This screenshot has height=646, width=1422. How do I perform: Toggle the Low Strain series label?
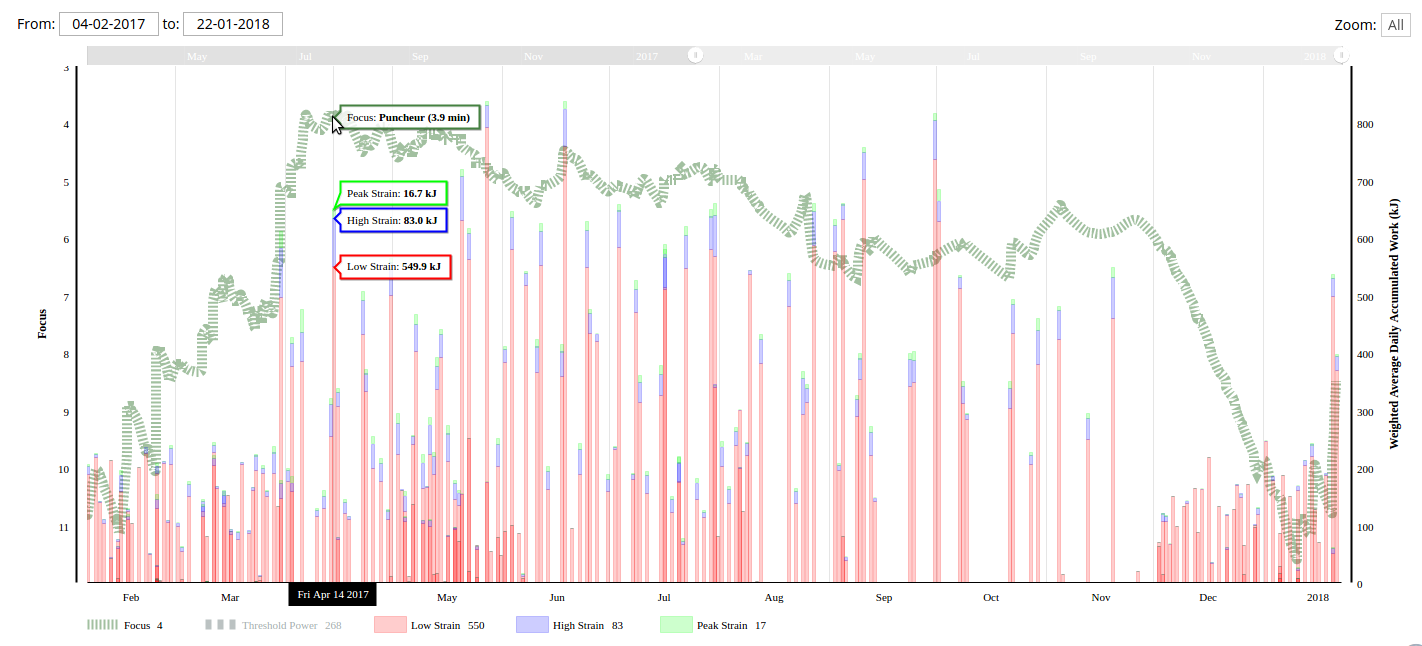click(435, 625)
